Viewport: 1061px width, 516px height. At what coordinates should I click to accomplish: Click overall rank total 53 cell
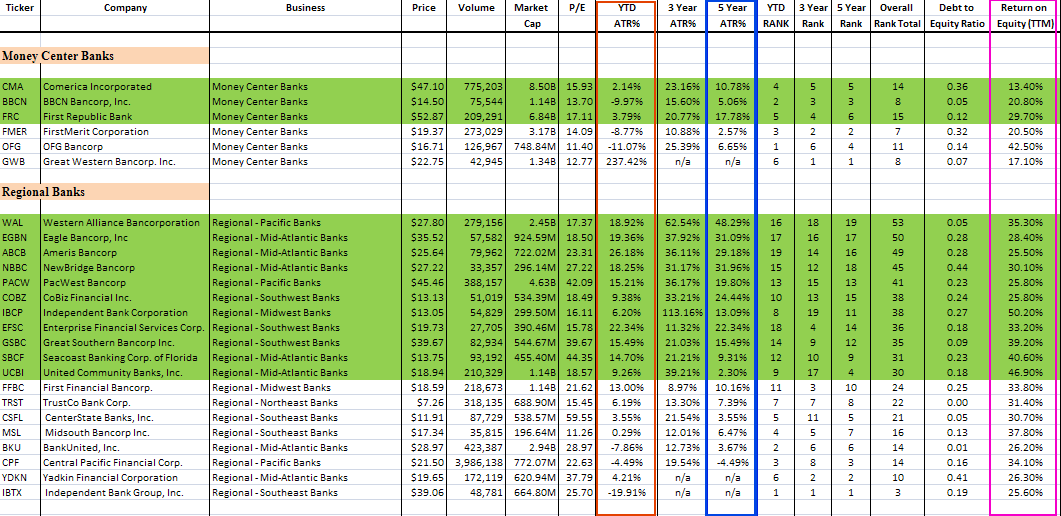coord(897,222)
